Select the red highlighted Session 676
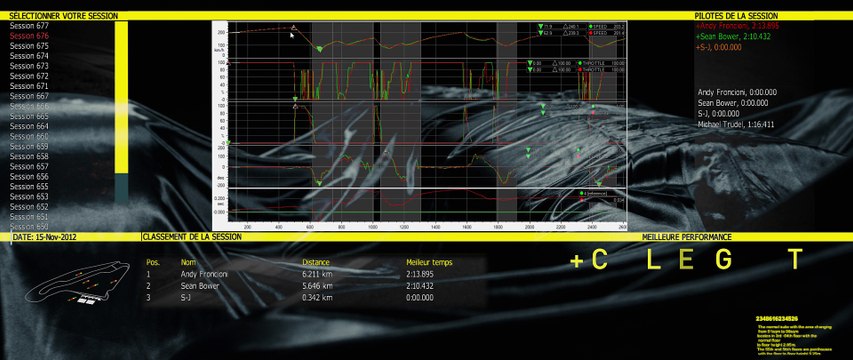853x360 pixels. 29,36
